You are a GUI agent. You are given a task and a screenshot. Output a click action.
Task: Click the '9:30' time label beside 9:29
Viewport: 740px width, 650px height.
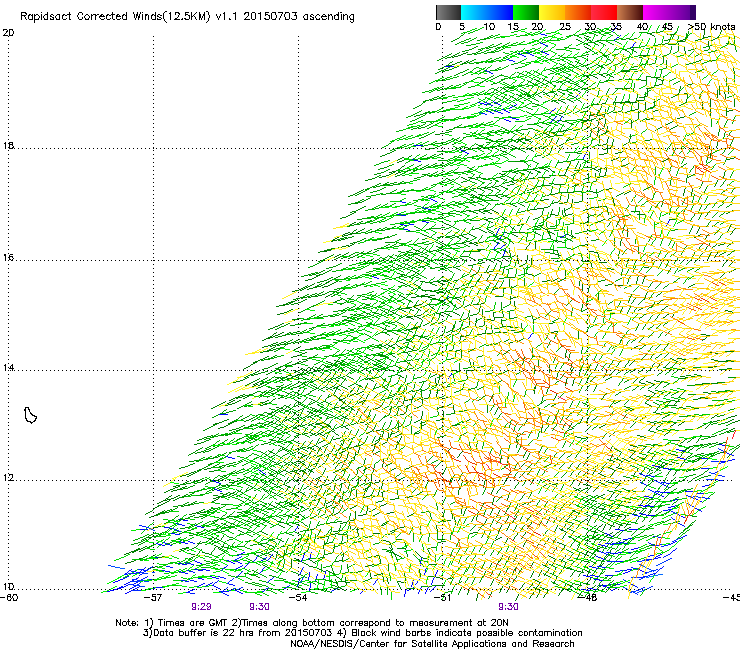tap(260, 607)
